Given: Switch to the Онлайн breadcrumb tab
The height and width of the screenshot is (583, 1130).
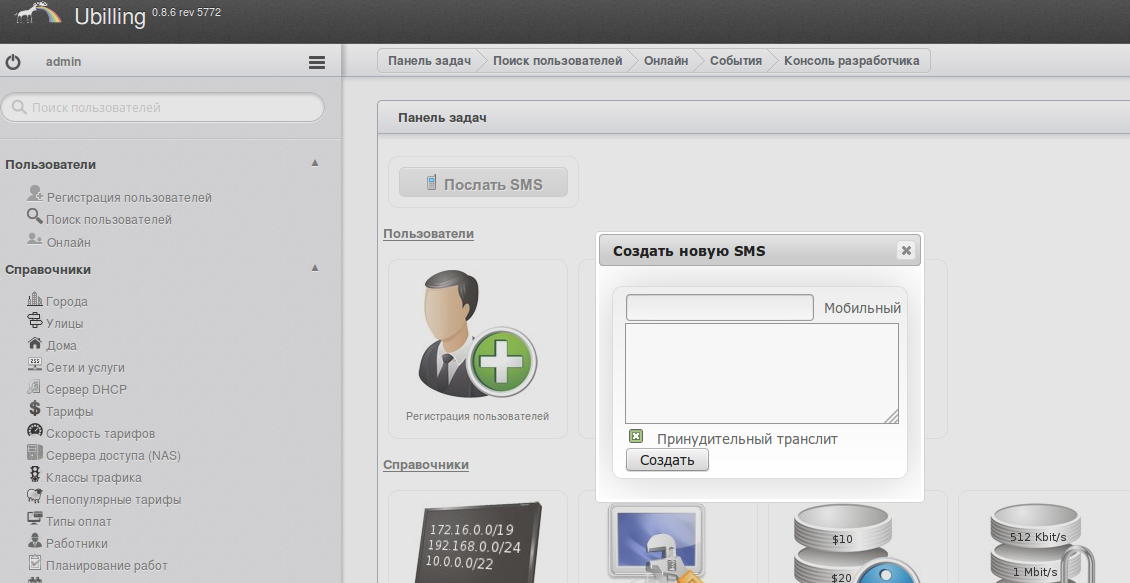Looking at the screenshot, I should coord(666,61).
